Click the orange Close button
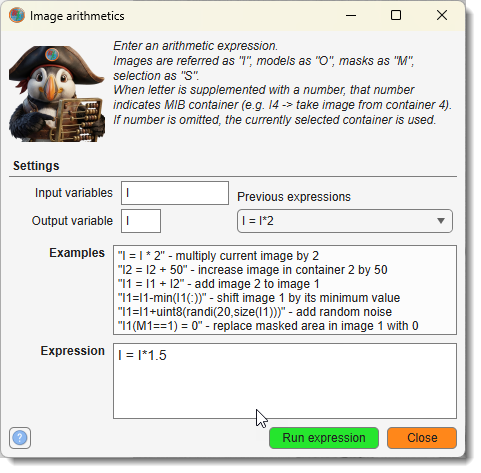481x473 pixels. pos(422,438)
